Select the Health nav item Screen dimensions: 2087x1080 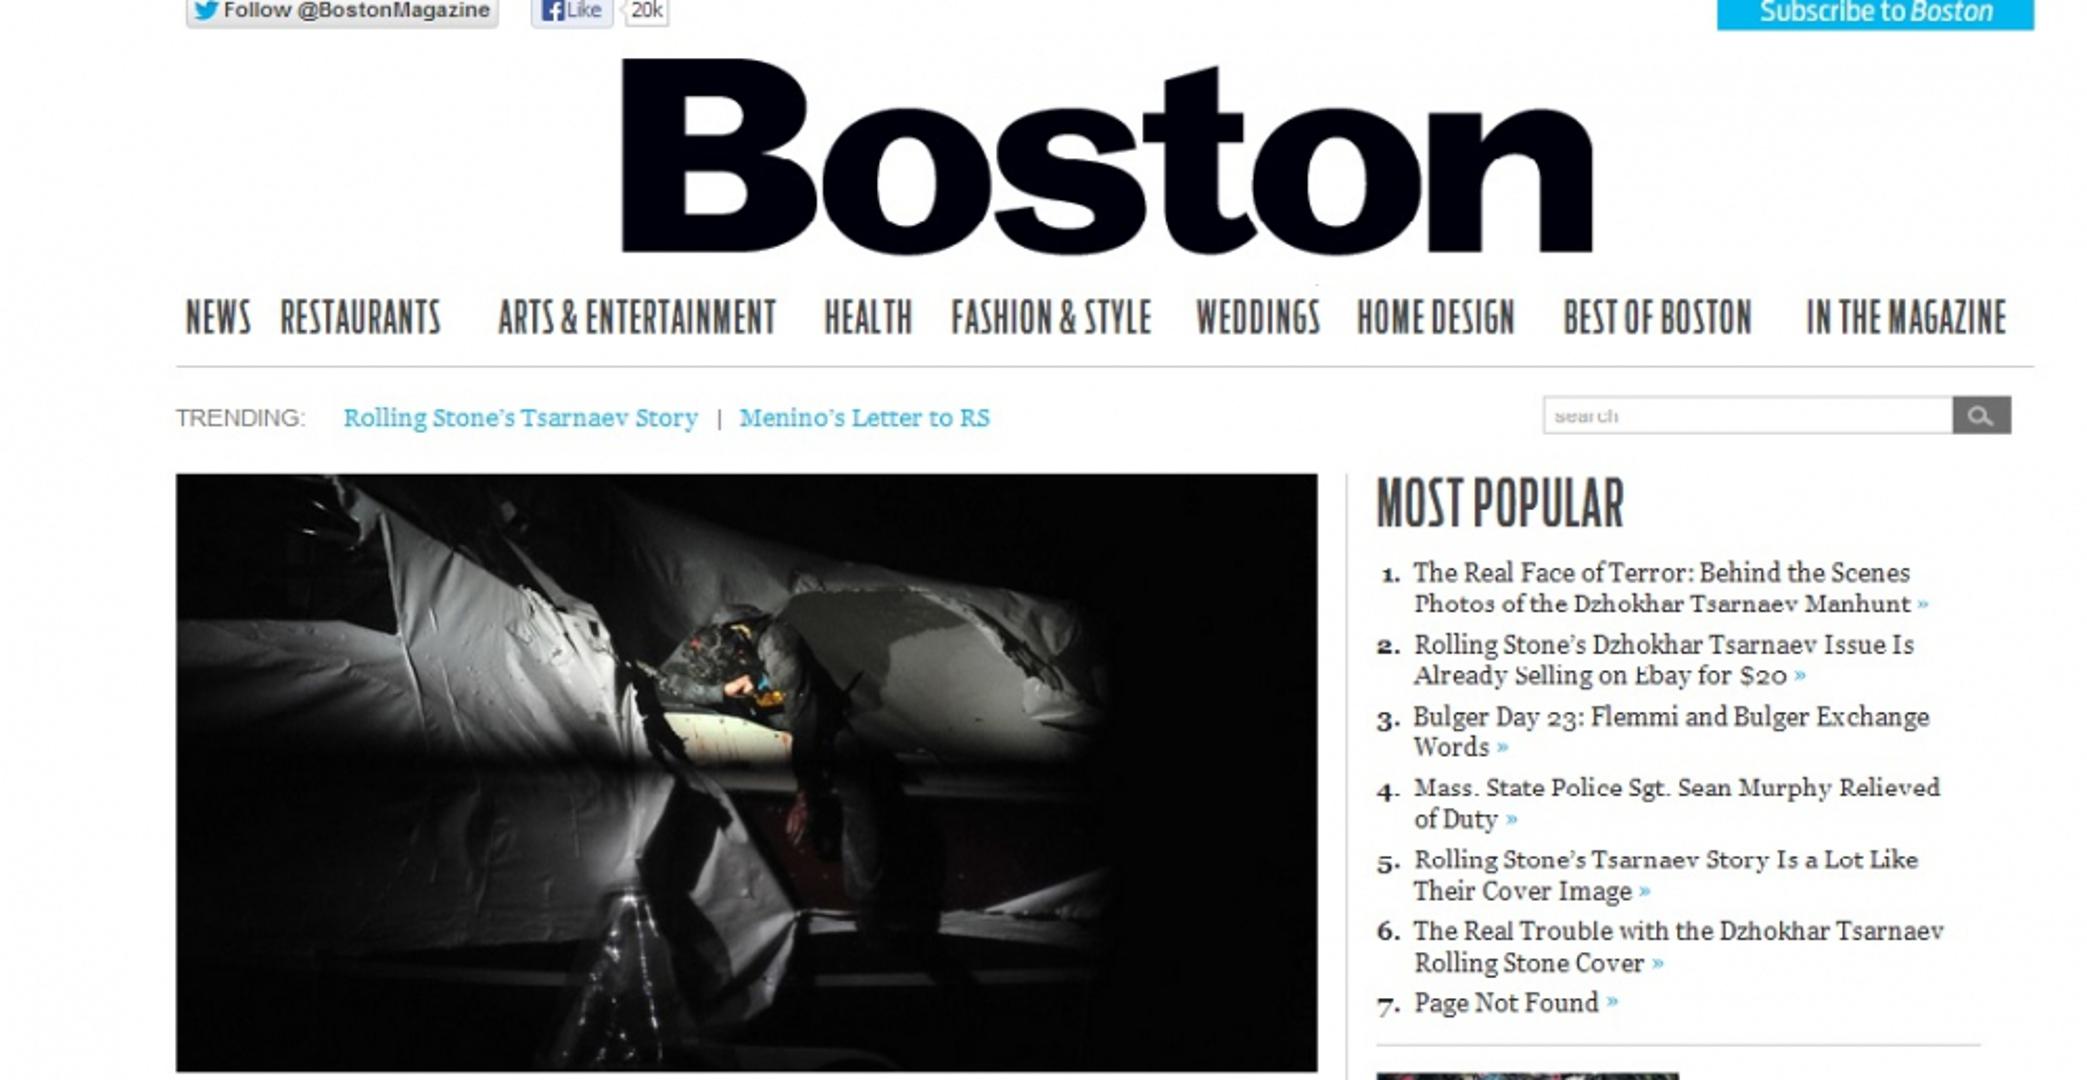point(868,318)
